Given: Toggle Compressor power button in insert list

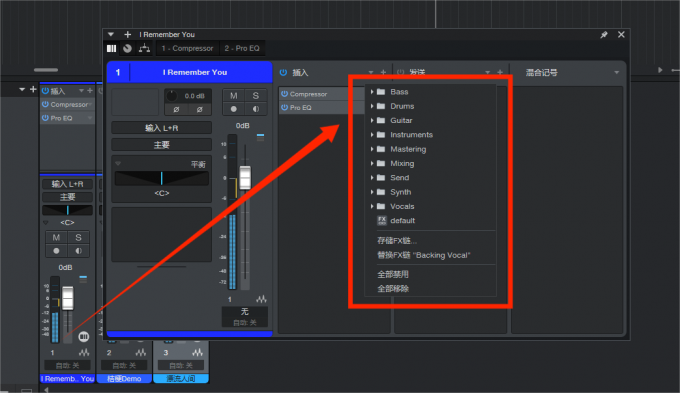Looking at the screenshot, I should tap(284, 94).
